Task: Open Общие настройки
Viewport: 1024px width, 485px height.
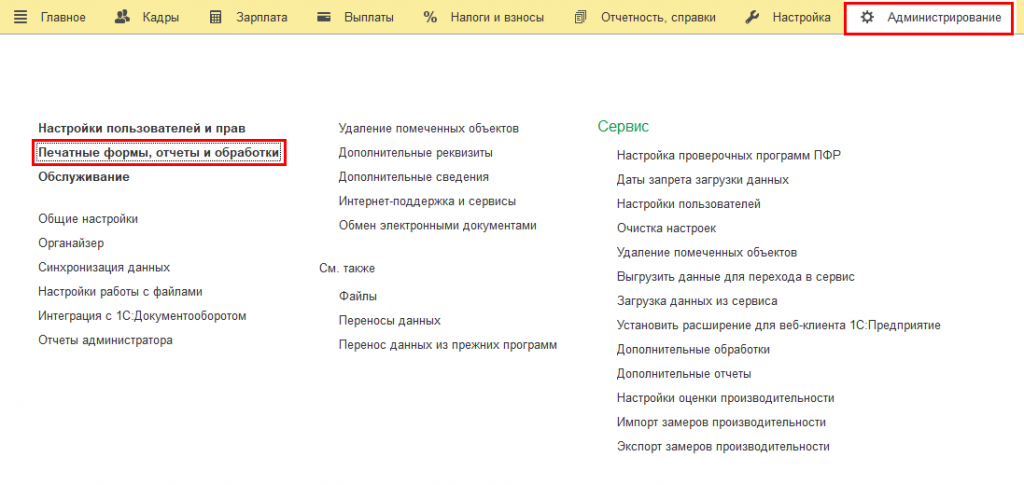Action: click(x=88, y=219)
